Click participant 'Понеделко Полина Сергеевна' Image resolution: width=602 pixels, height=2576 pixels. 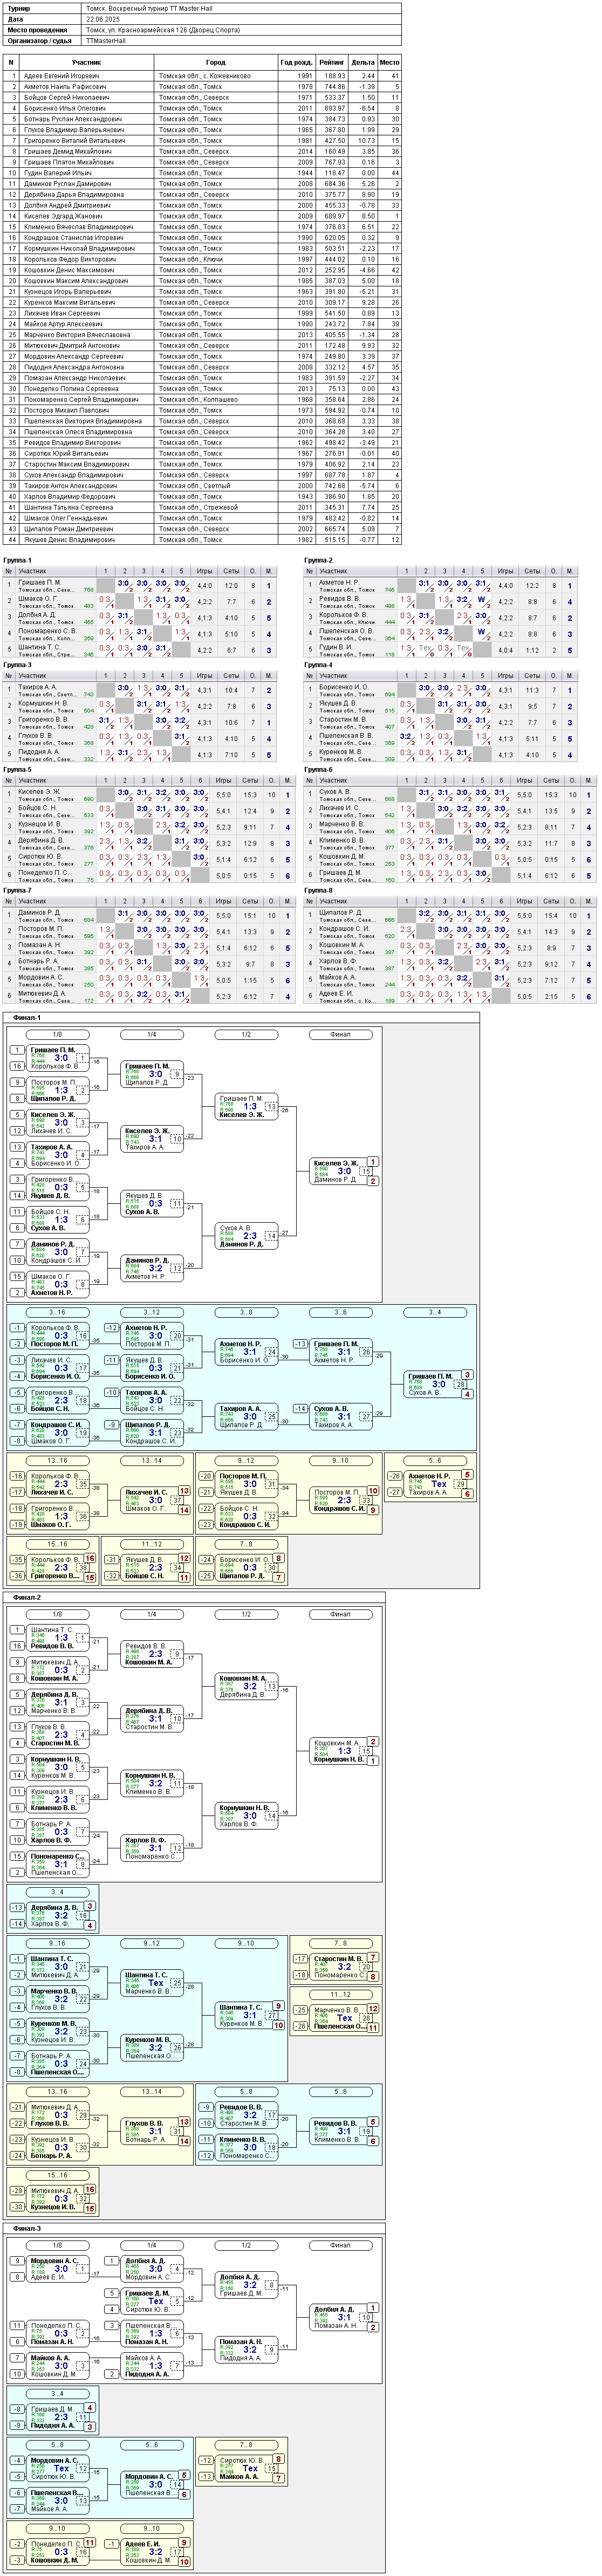coord(71,389)
